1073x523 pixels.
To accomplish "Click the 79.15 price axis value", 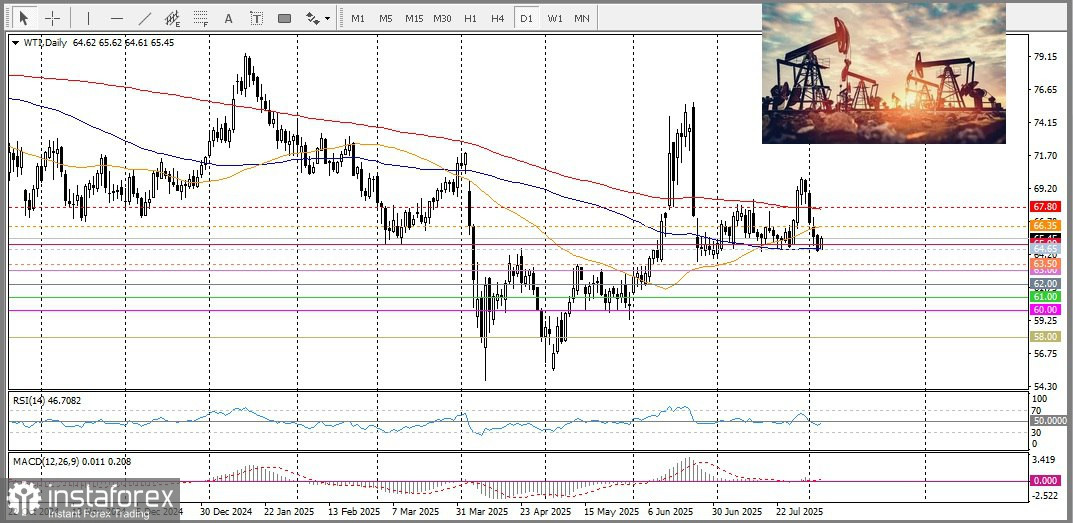I will click(1045, 56).
